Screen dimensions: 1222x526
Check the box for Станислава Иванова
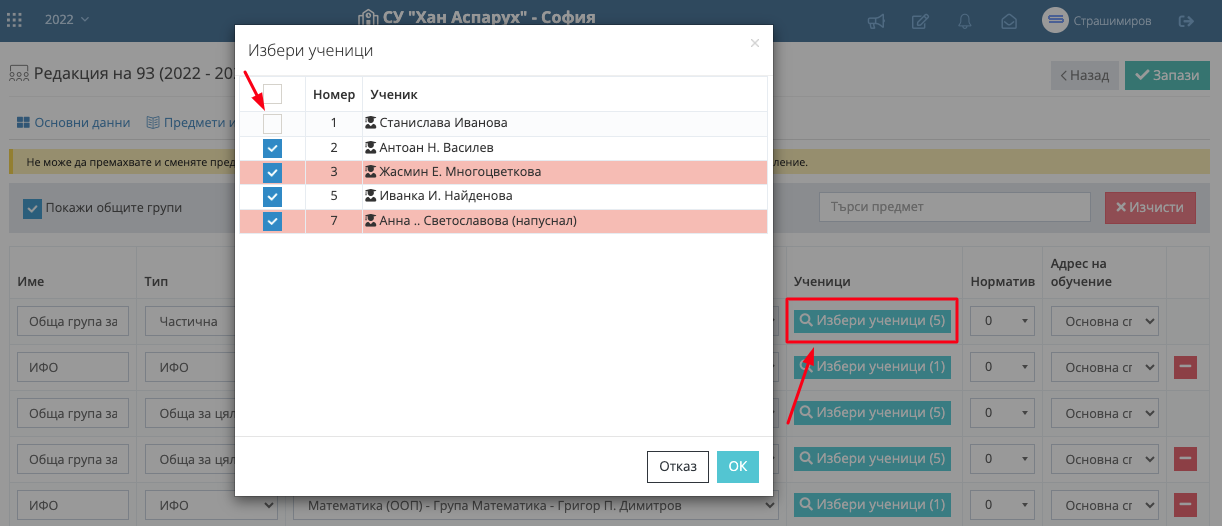(x=272, y=124)
